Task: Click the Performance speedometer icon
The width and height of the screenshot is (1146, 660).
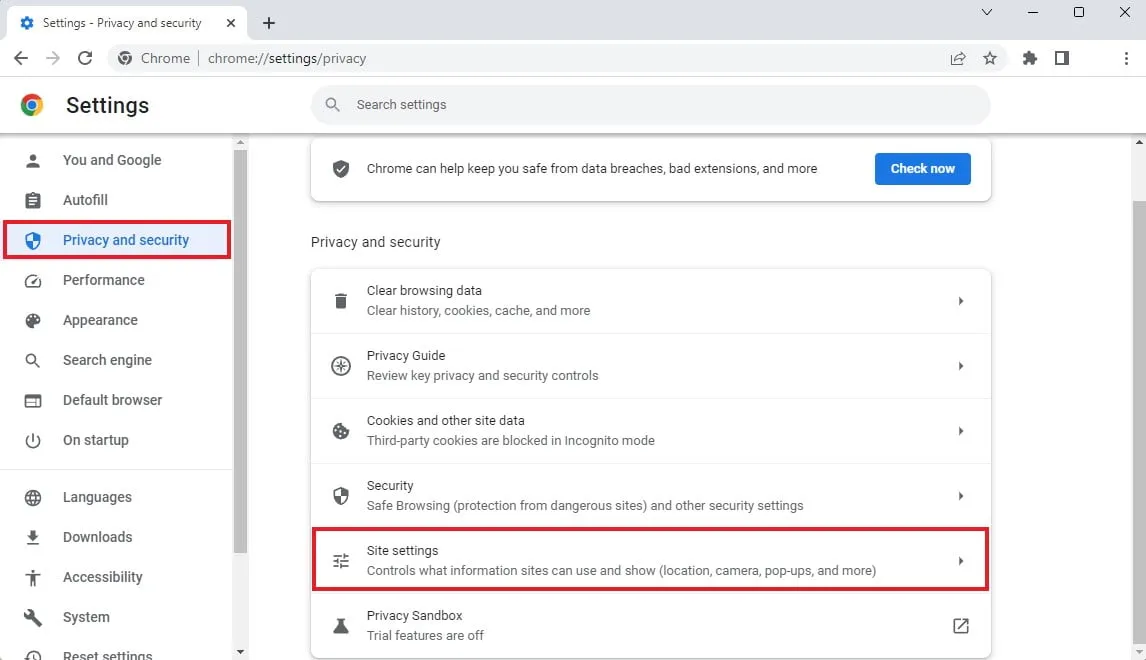Action: click(33, 280)
